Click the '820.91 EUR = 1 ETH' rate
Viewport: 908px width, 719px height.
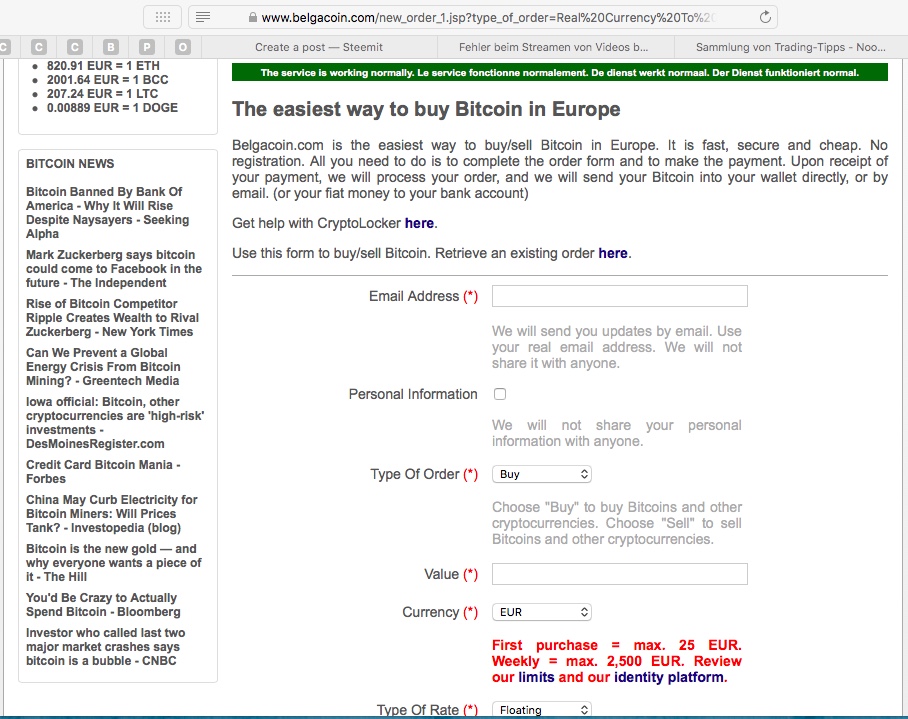coord(103,65)
